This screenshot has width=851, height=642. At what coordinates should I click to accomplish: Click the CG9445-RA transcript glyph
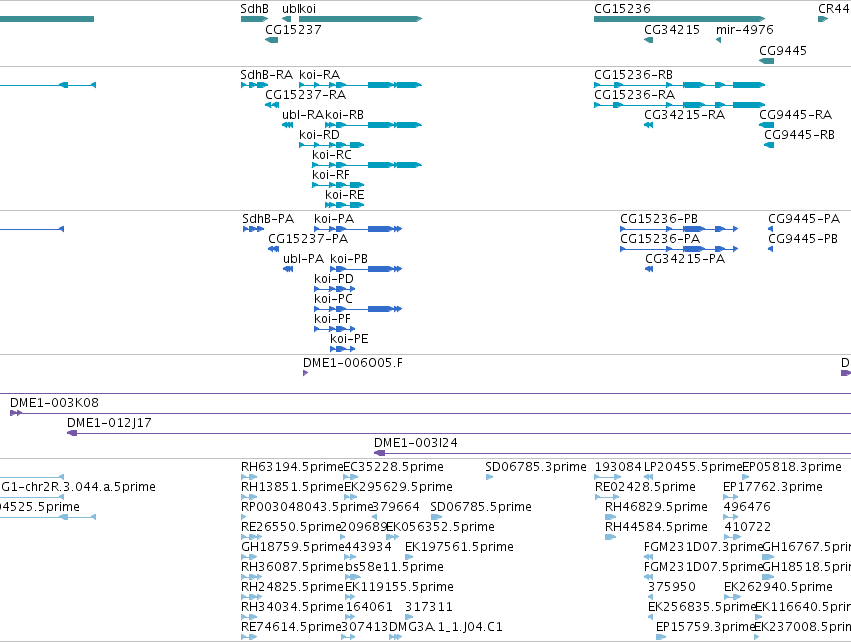pos(766,125)
